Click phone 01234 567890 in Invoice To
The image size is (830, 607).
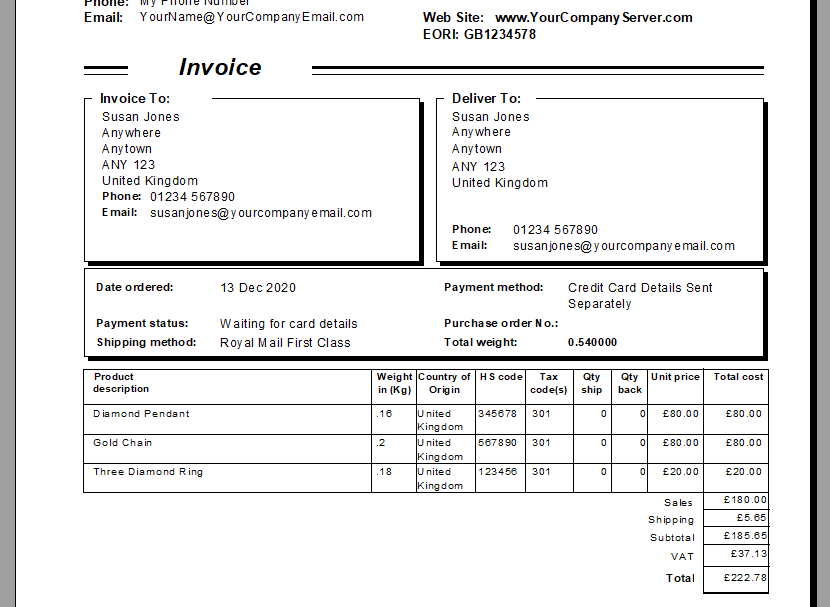point(192,197)
